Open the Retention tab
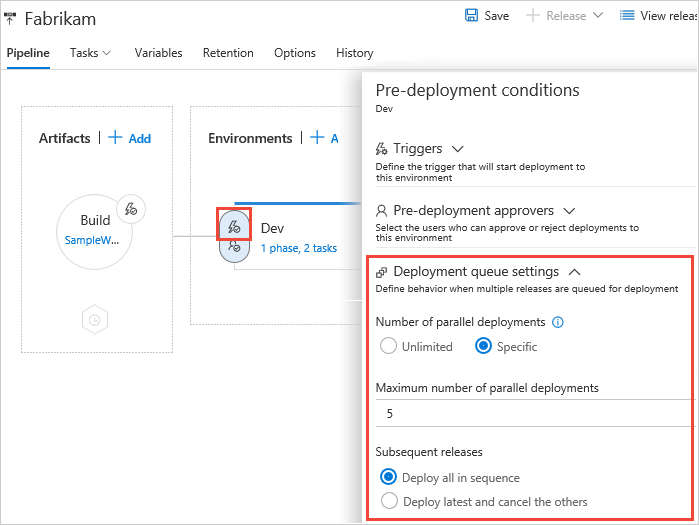 [228, 53]
